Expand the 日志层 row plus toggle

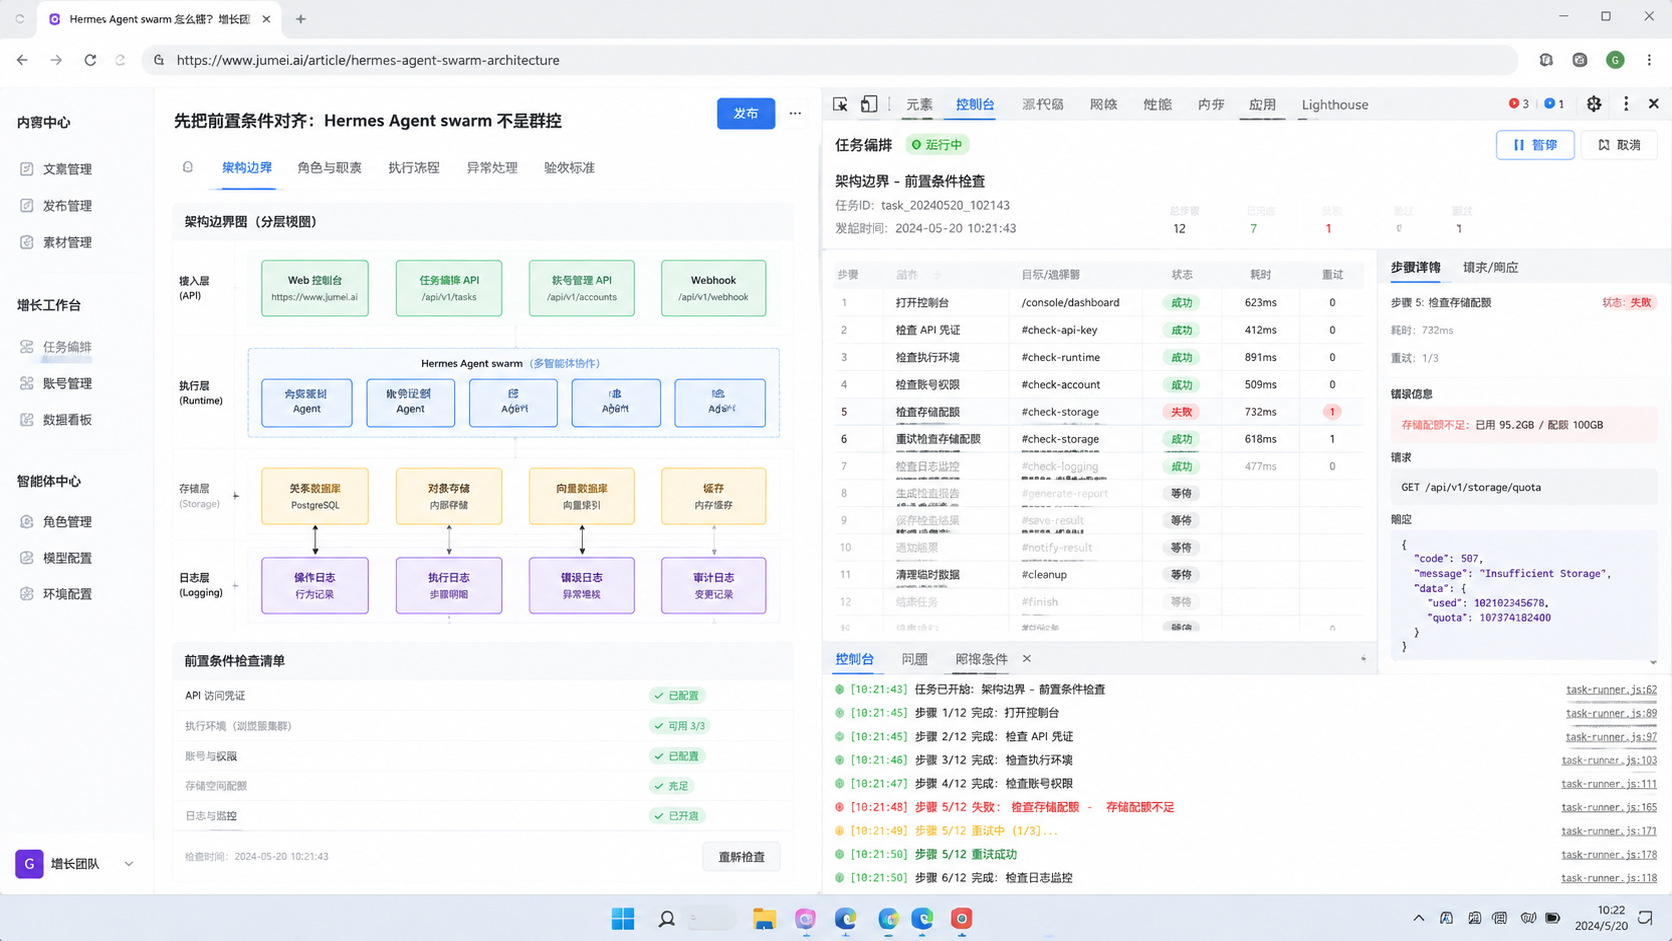click(x=236, y=586)
